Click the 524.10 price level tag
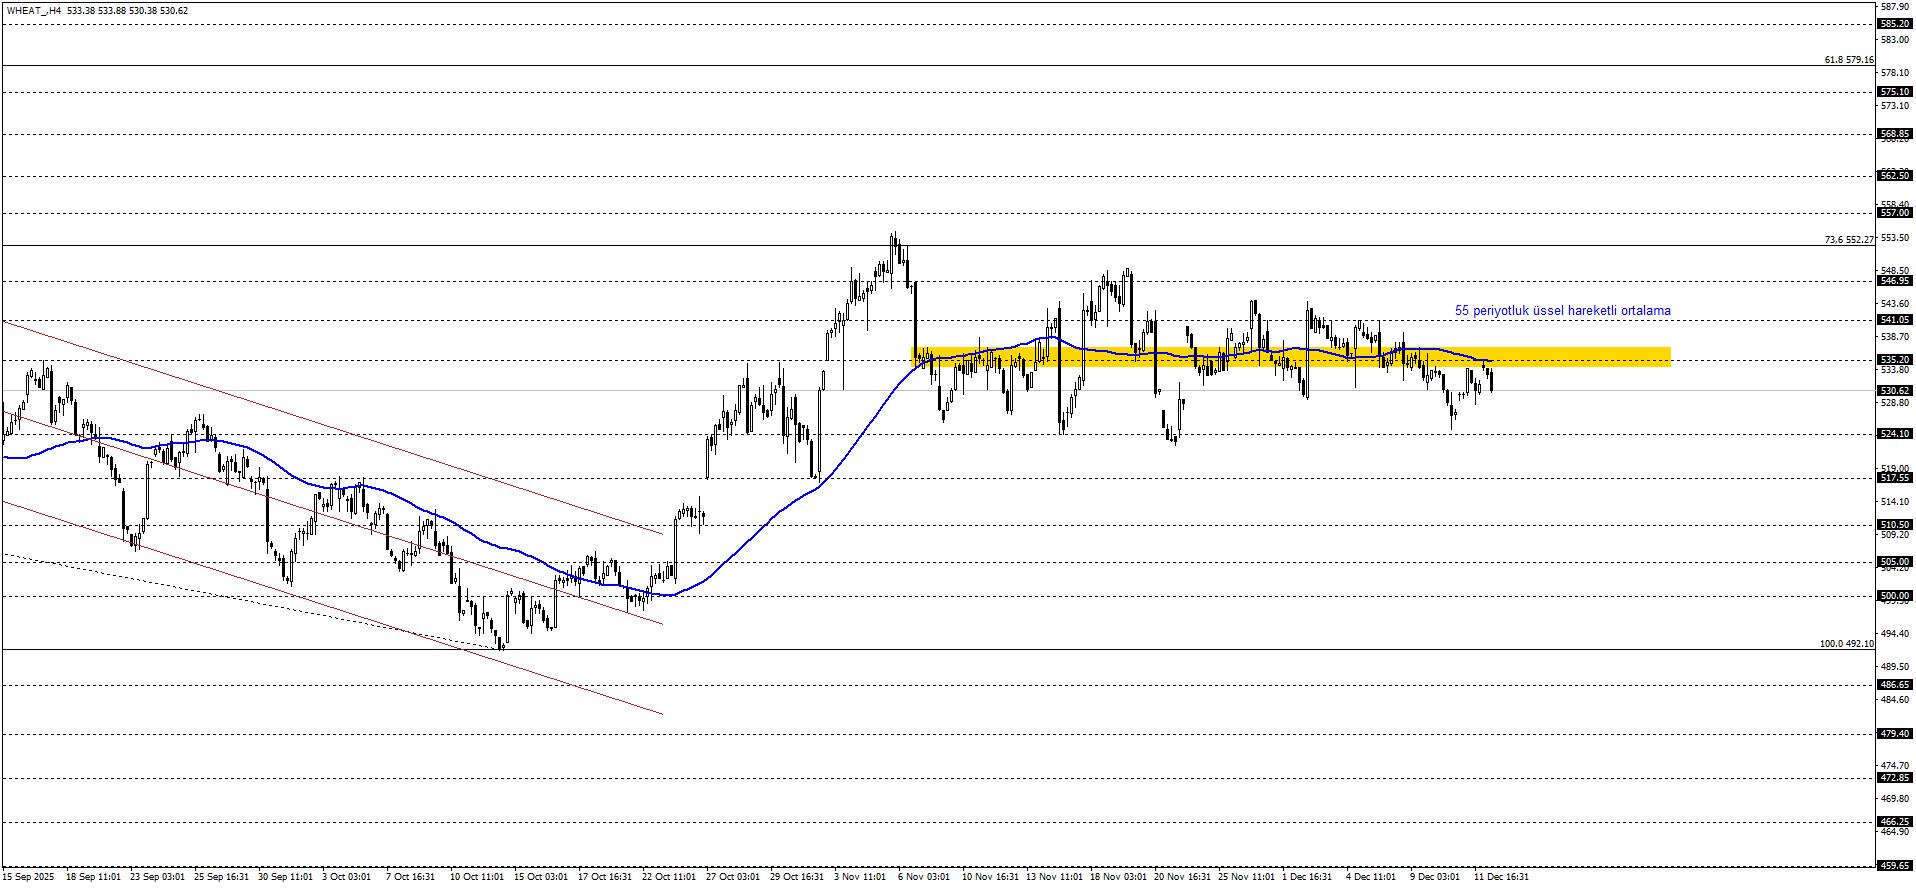The width and height of the screenshot is (1916, 888). [1895, 434]
